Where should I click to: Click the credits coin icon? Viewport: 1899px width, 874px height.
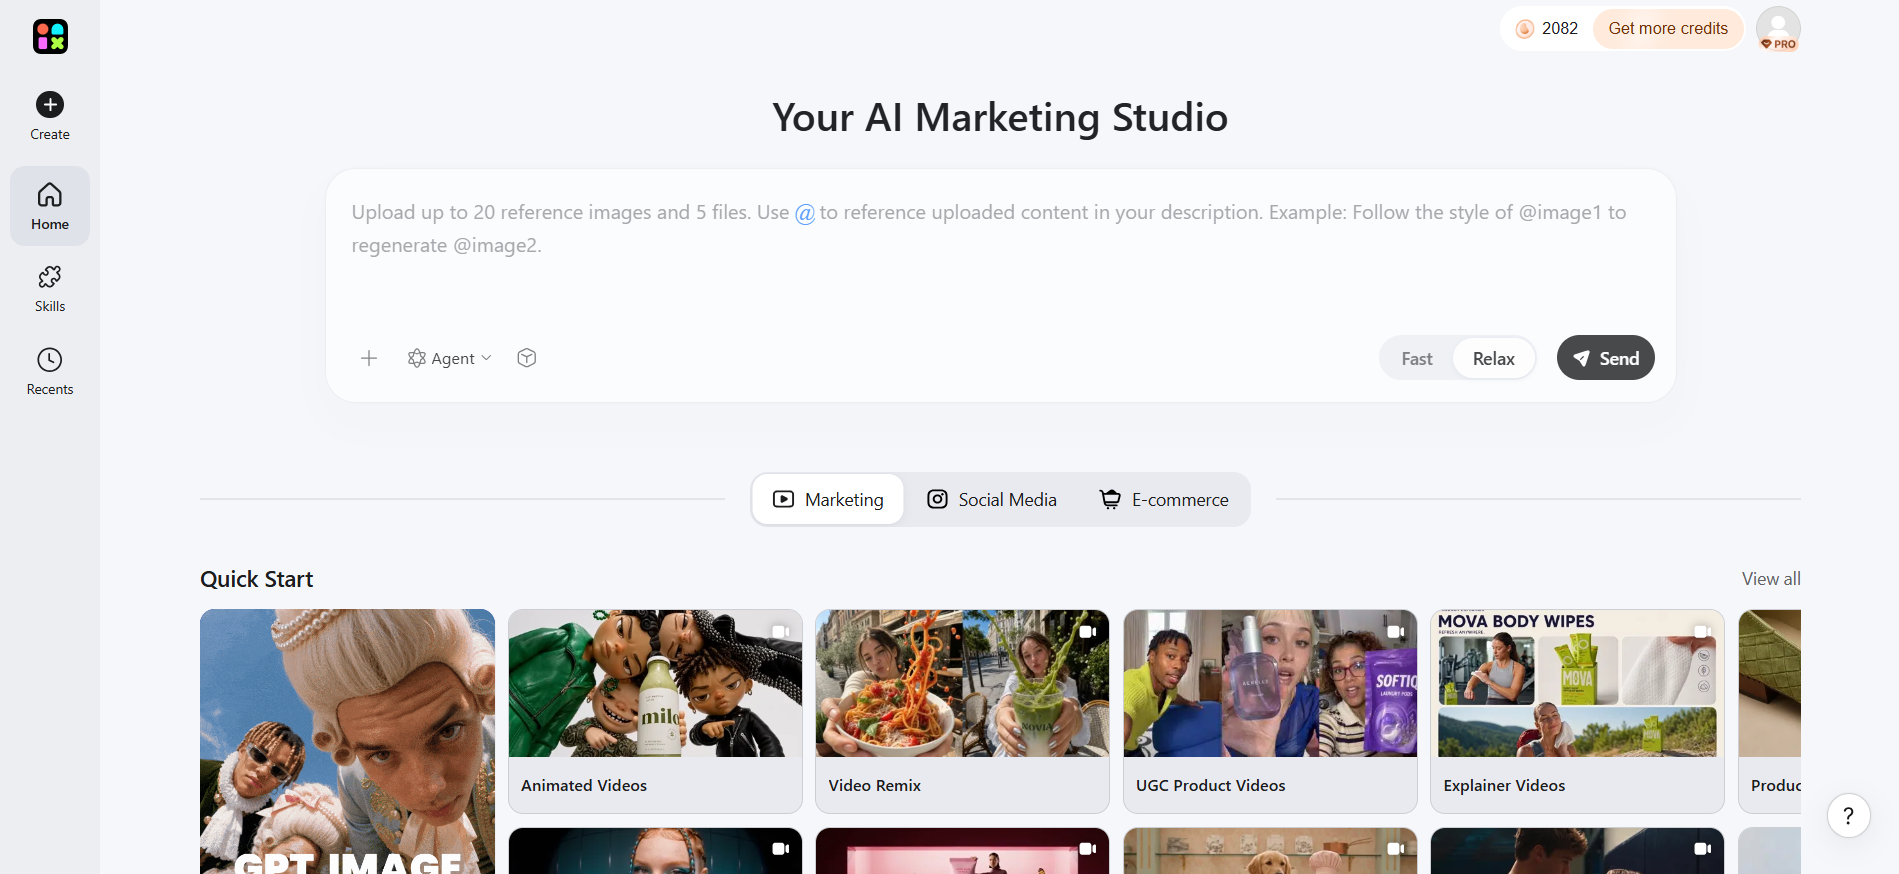pos(1525,29)
